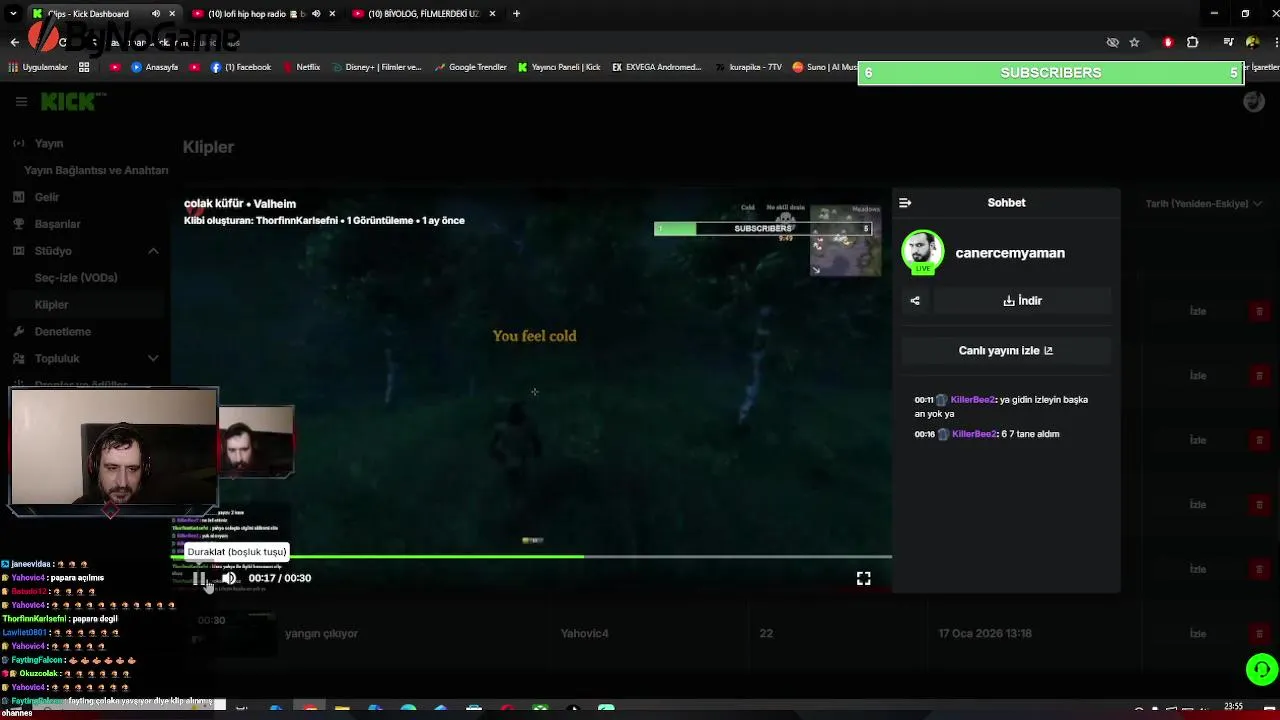Mute the clip volume icon

229,578
